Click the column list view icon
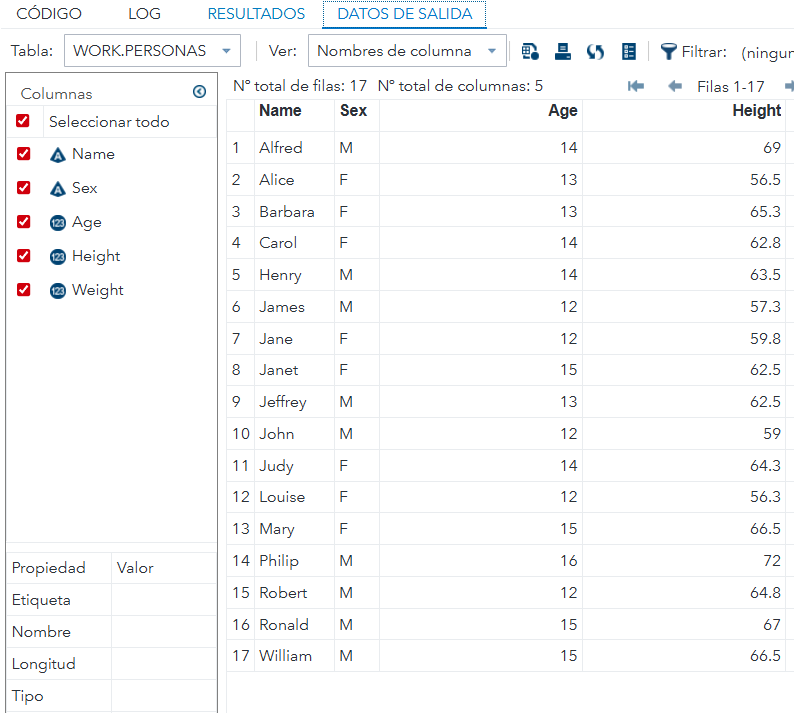 [629, 51]
